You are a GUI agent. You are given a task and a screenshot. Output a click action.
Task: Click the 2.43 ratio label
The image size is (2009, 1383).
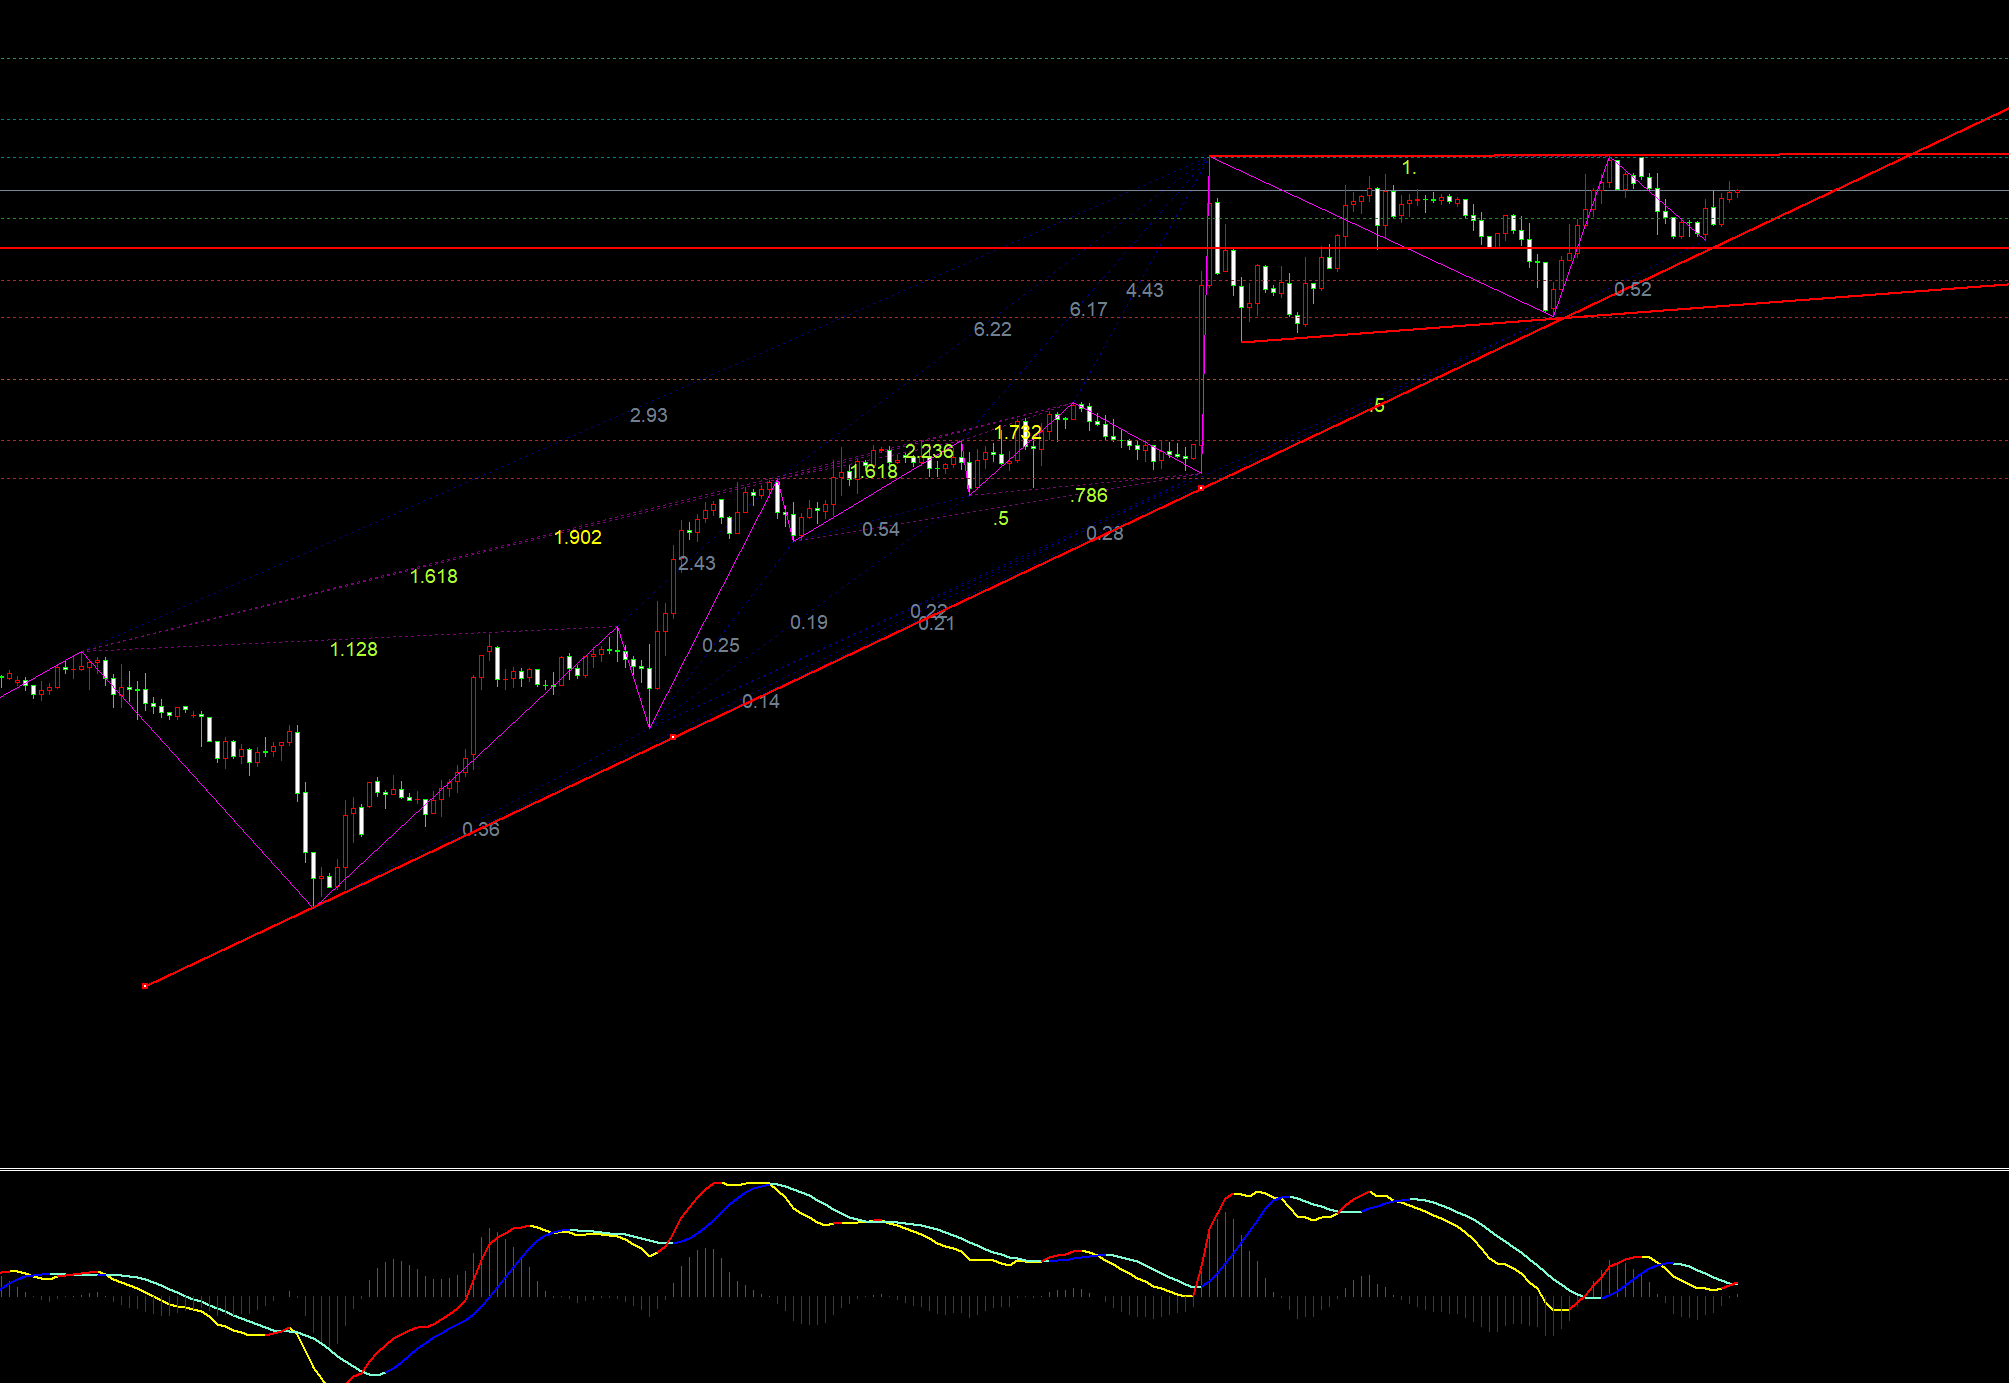[696, 563]
